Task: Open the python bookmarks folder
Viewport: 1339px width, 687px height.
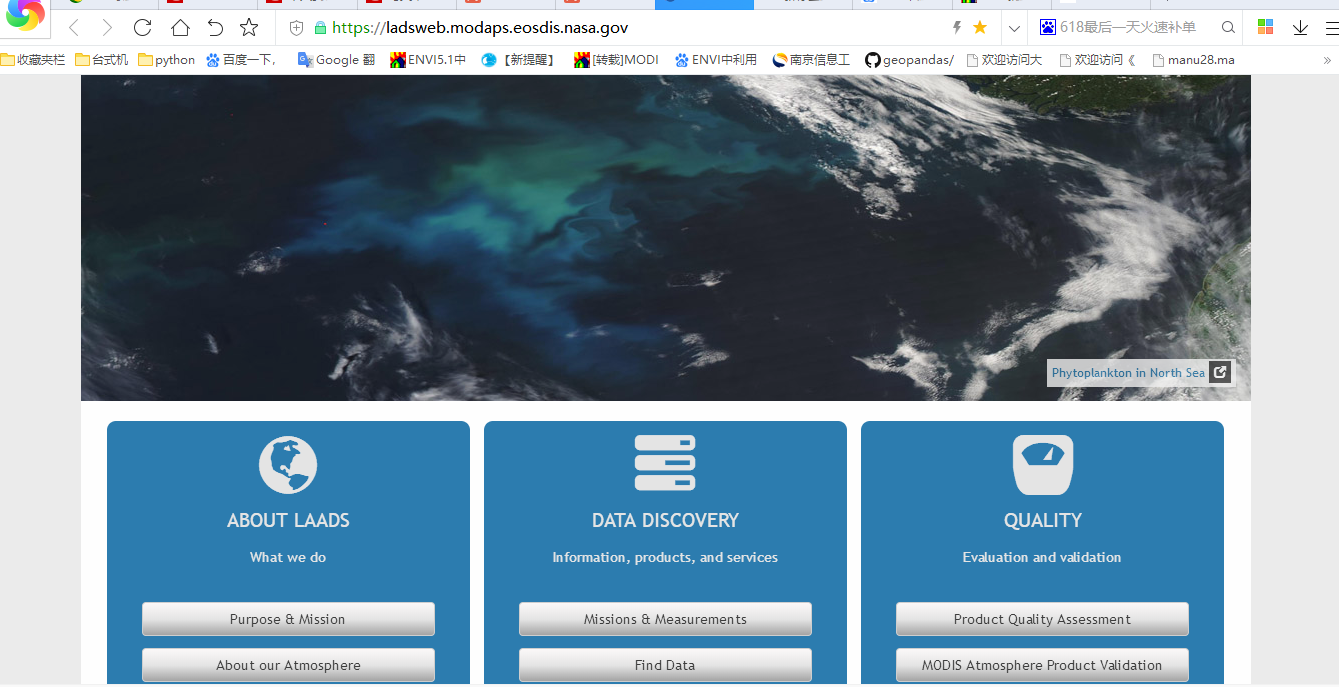Action: [166, 59]
